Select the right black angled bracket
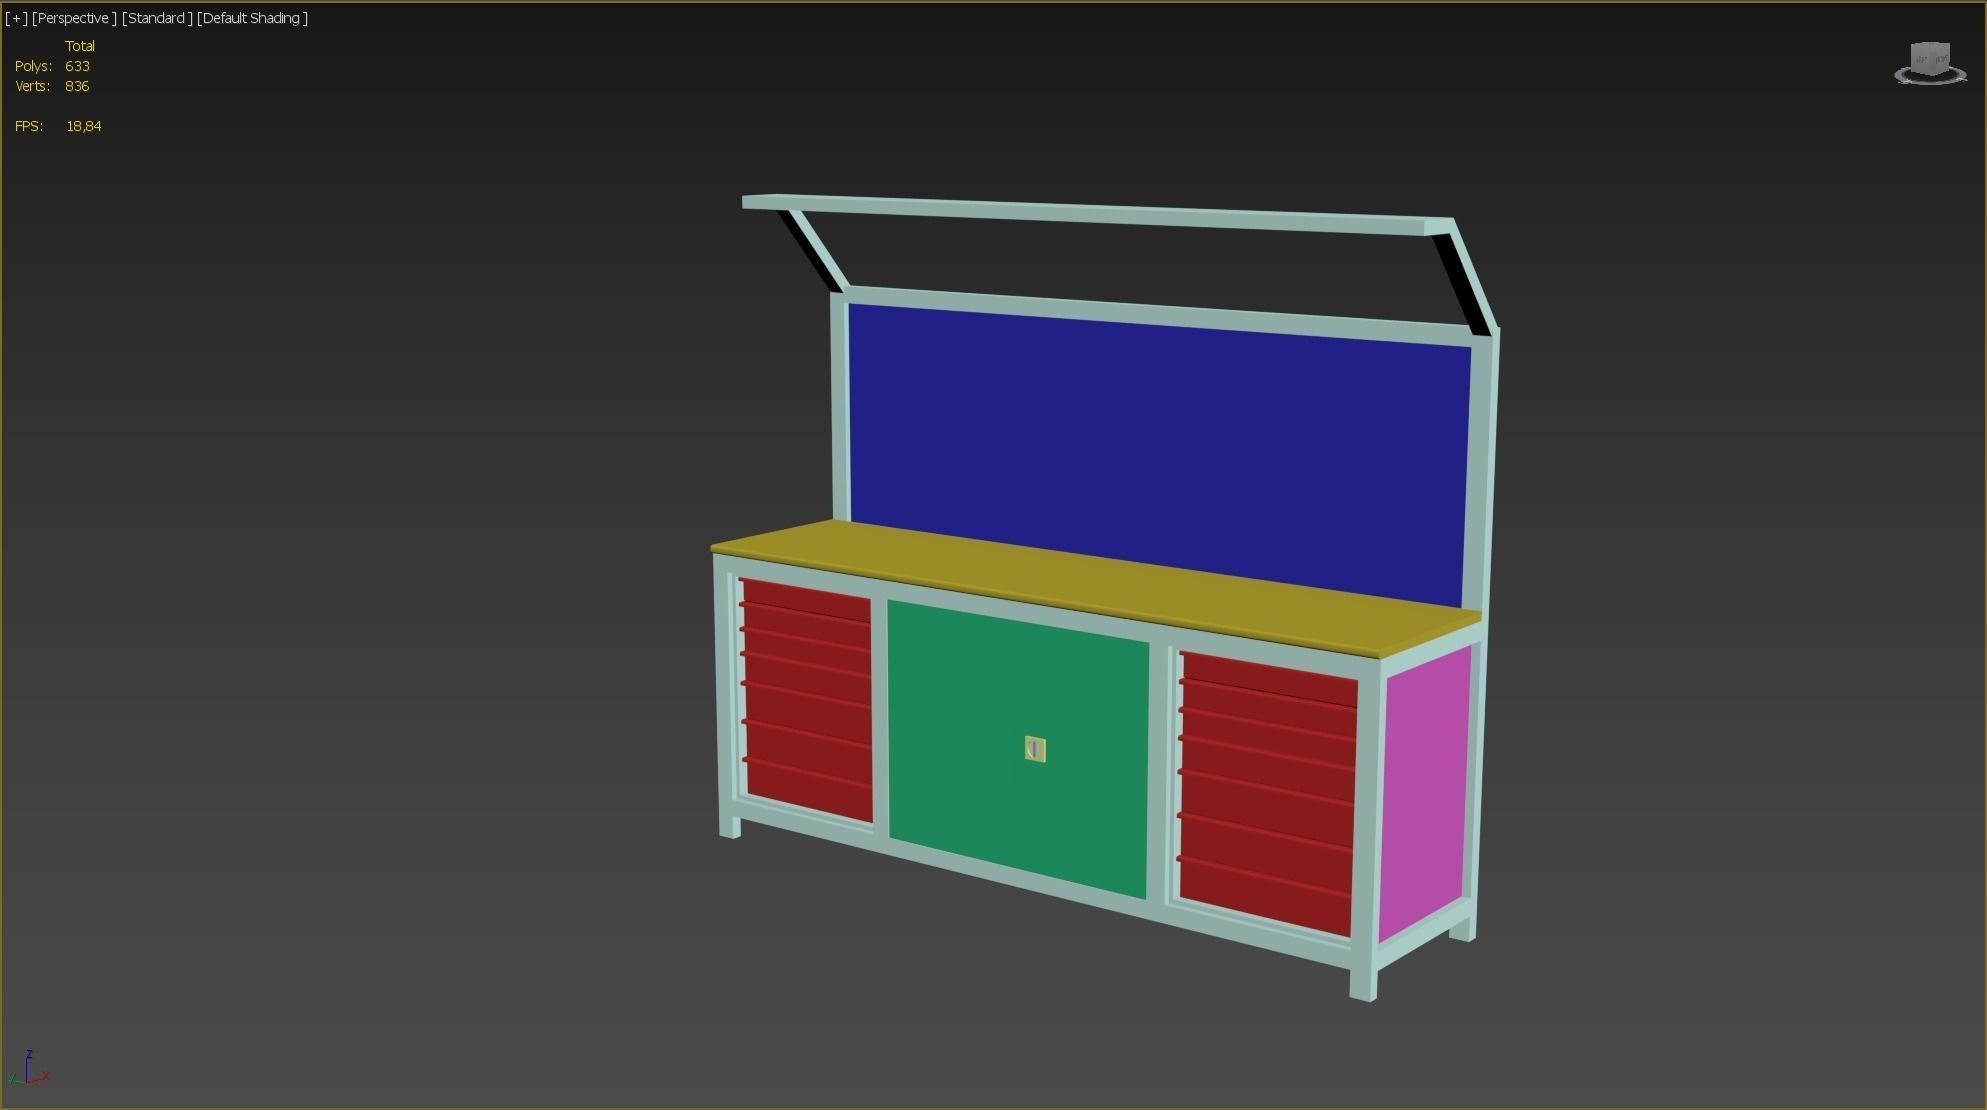The image size is (1987, 1110). 1462,284
